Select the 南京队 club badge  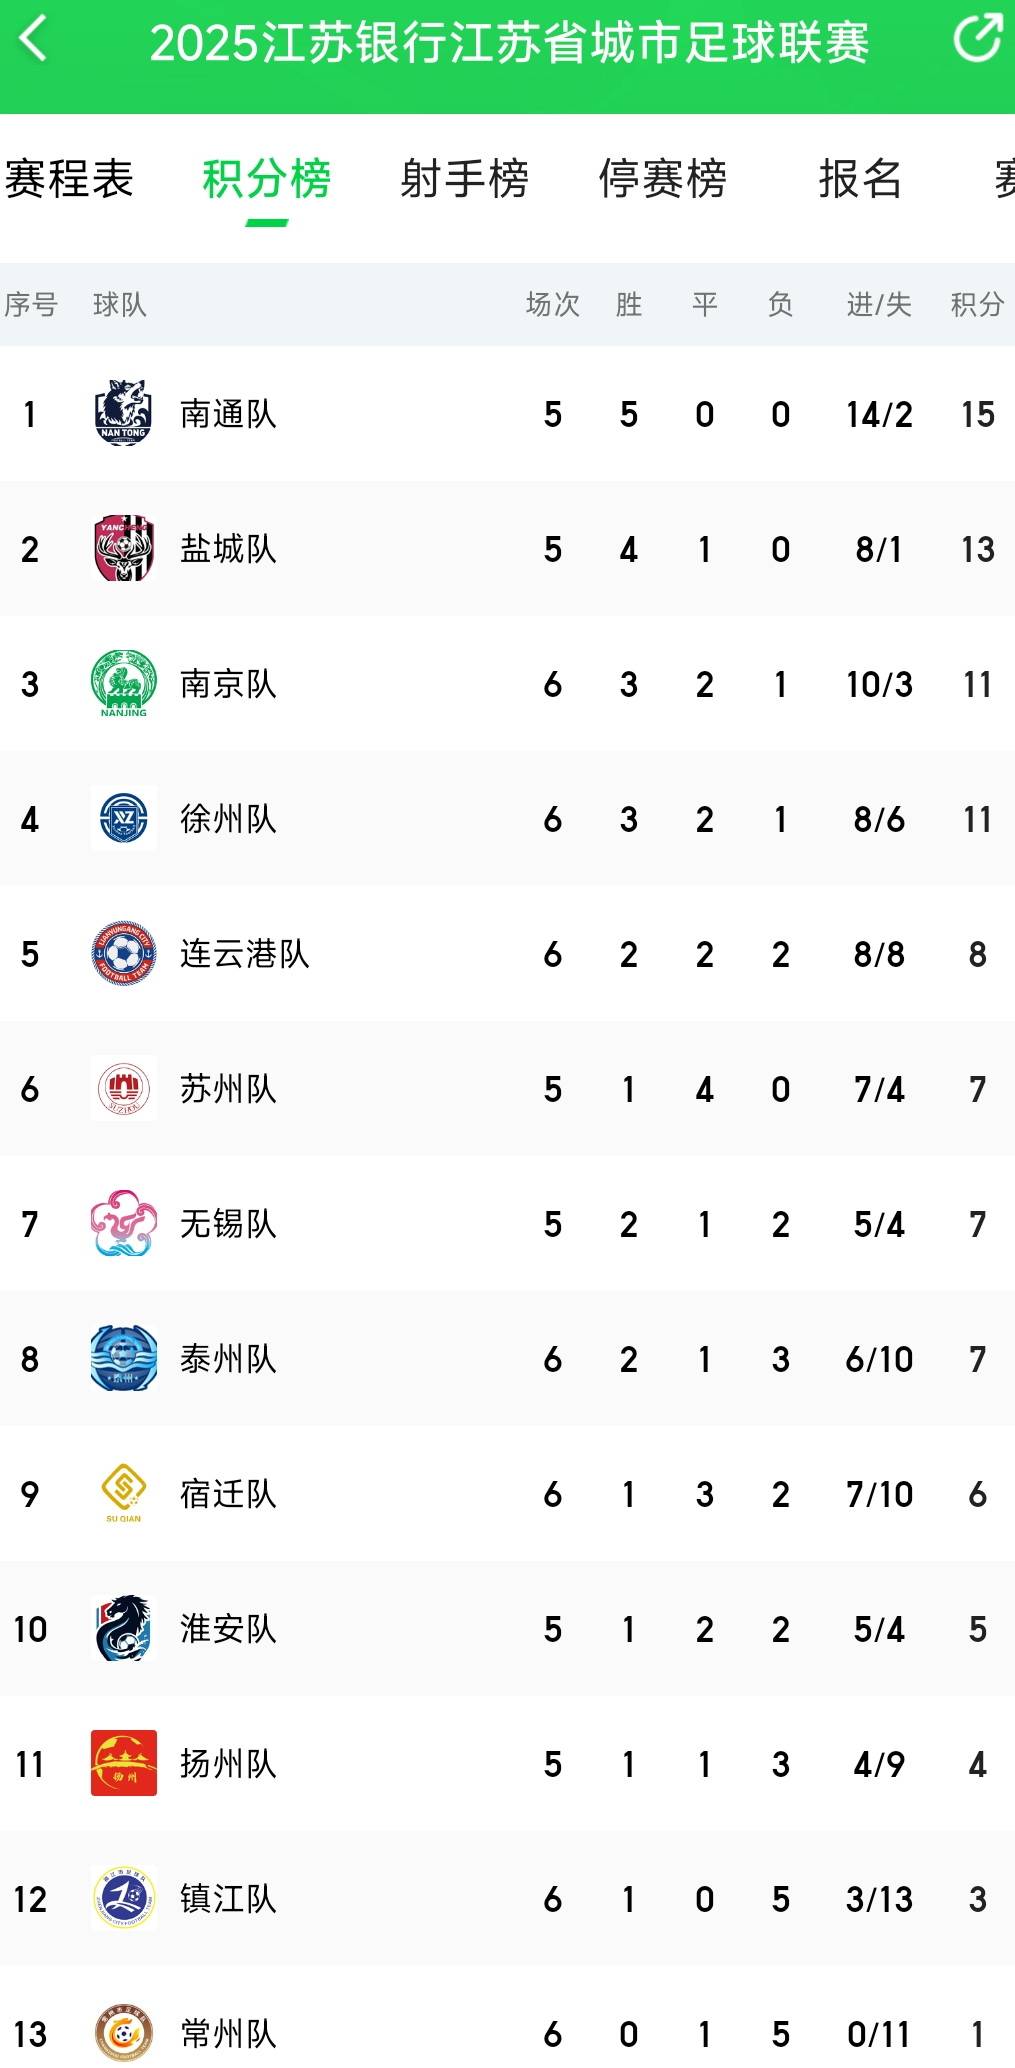click(122, 684)
